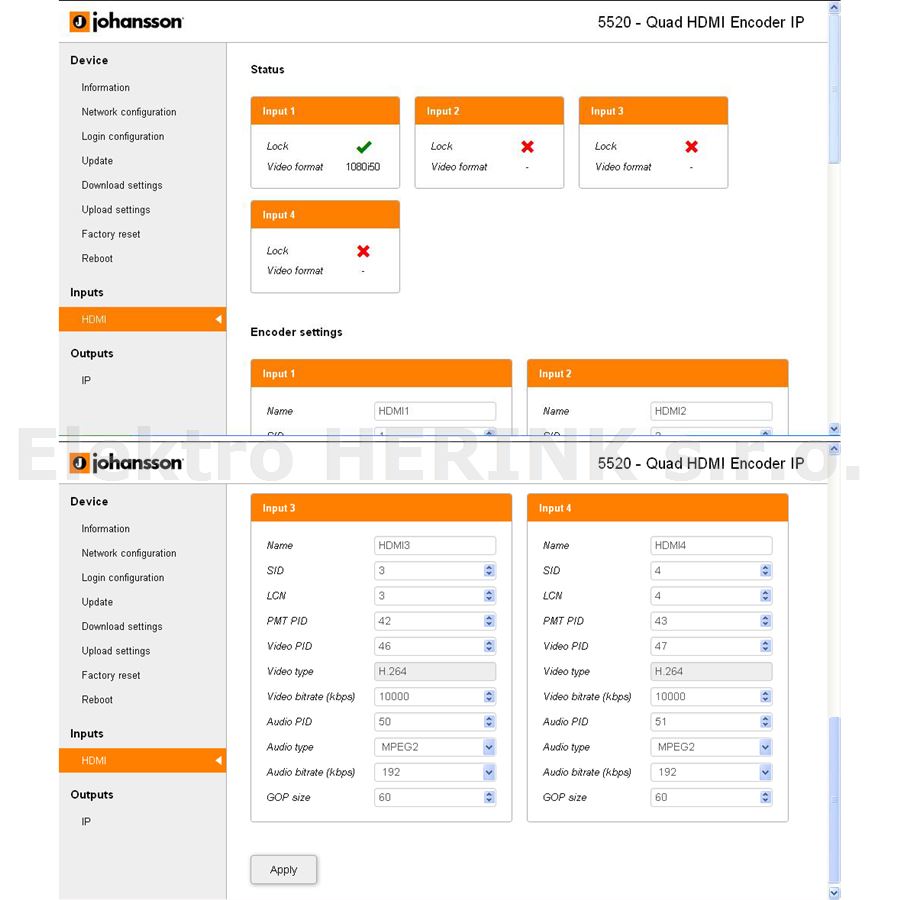Click the Input 1 Name field HDMI1
900x900 pixels.
[435, 411]
